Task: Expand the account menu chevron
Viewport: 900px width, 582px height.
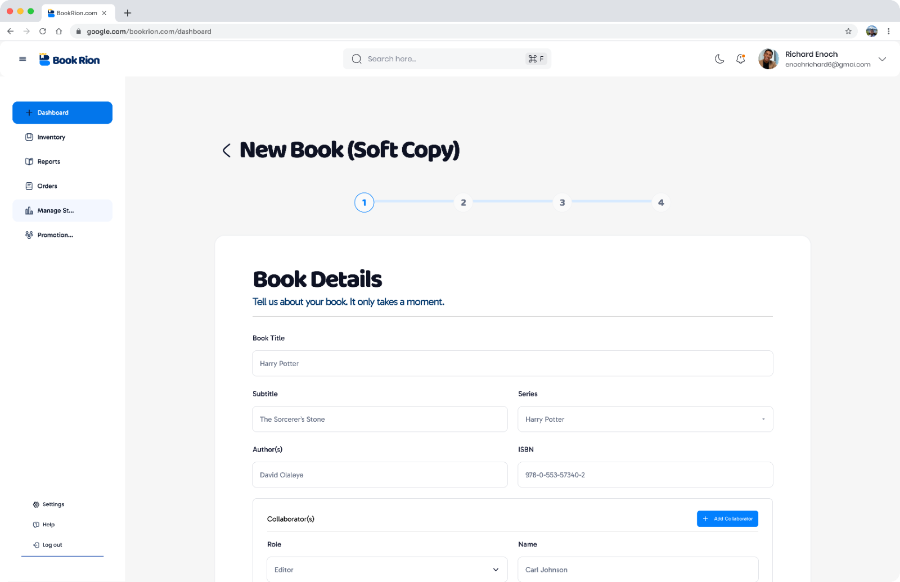Action: click(x=883, y=59)
